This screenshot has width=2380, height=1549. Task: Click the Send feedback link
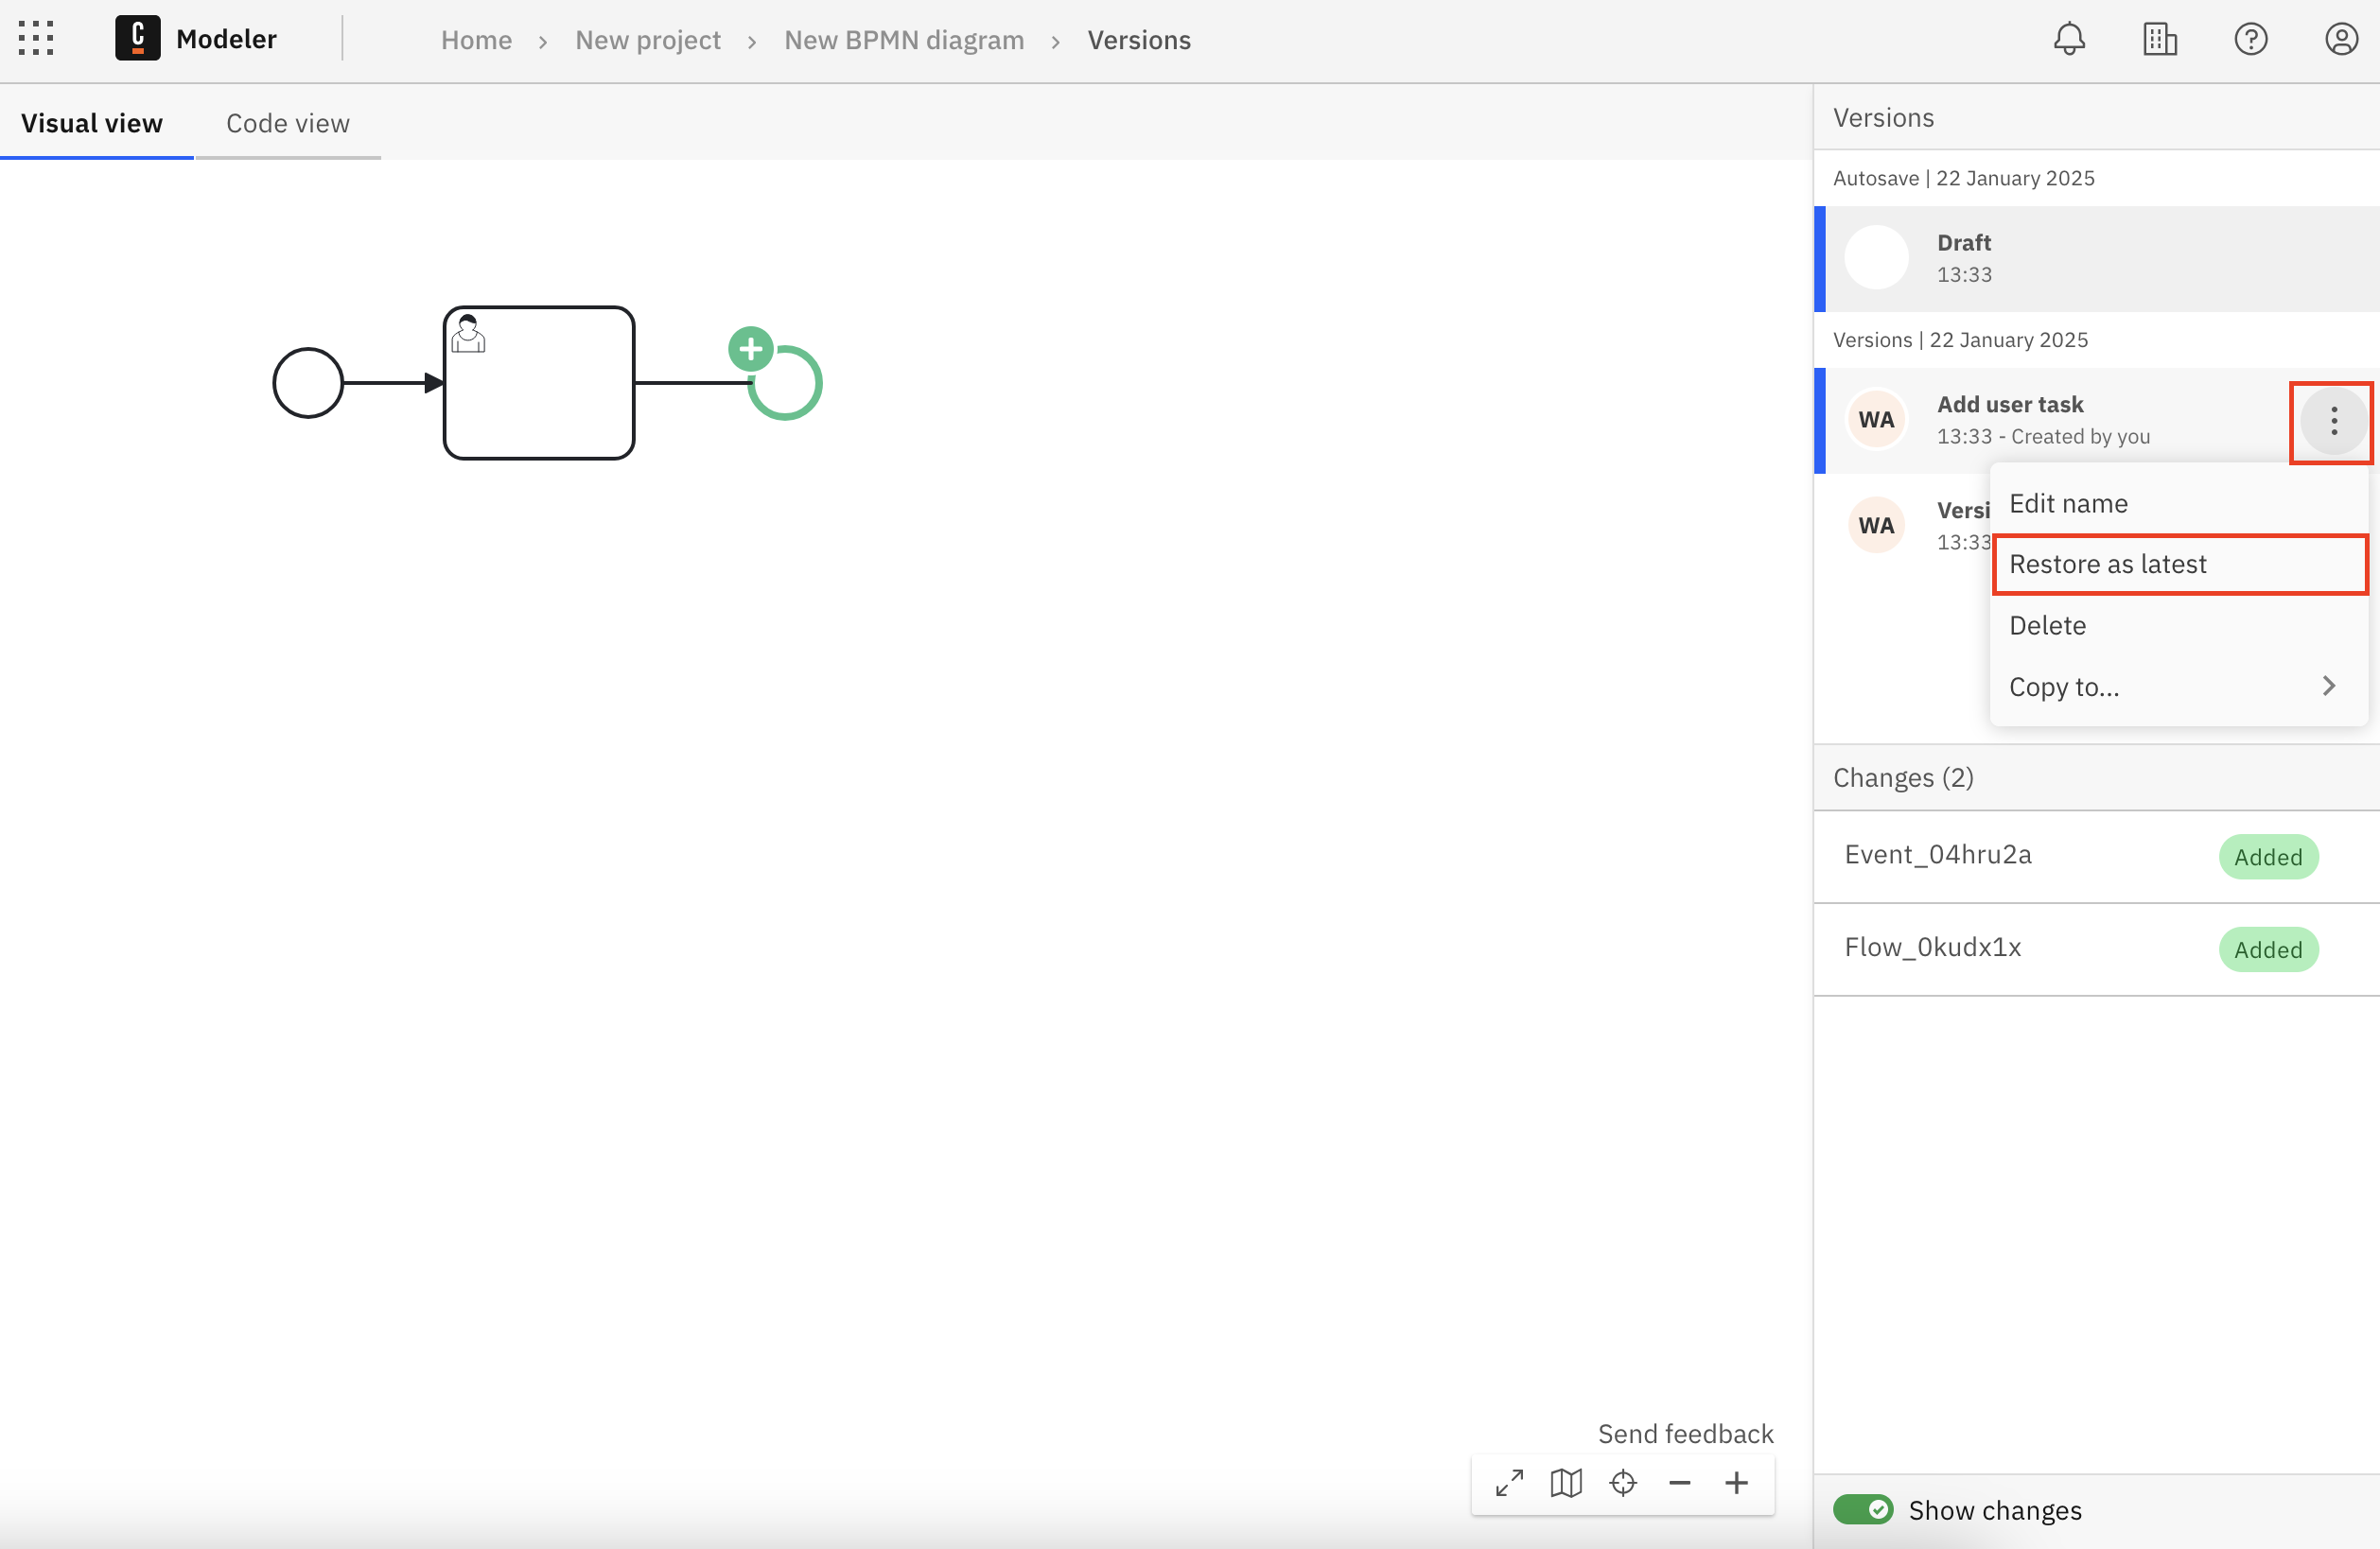1685,1433
